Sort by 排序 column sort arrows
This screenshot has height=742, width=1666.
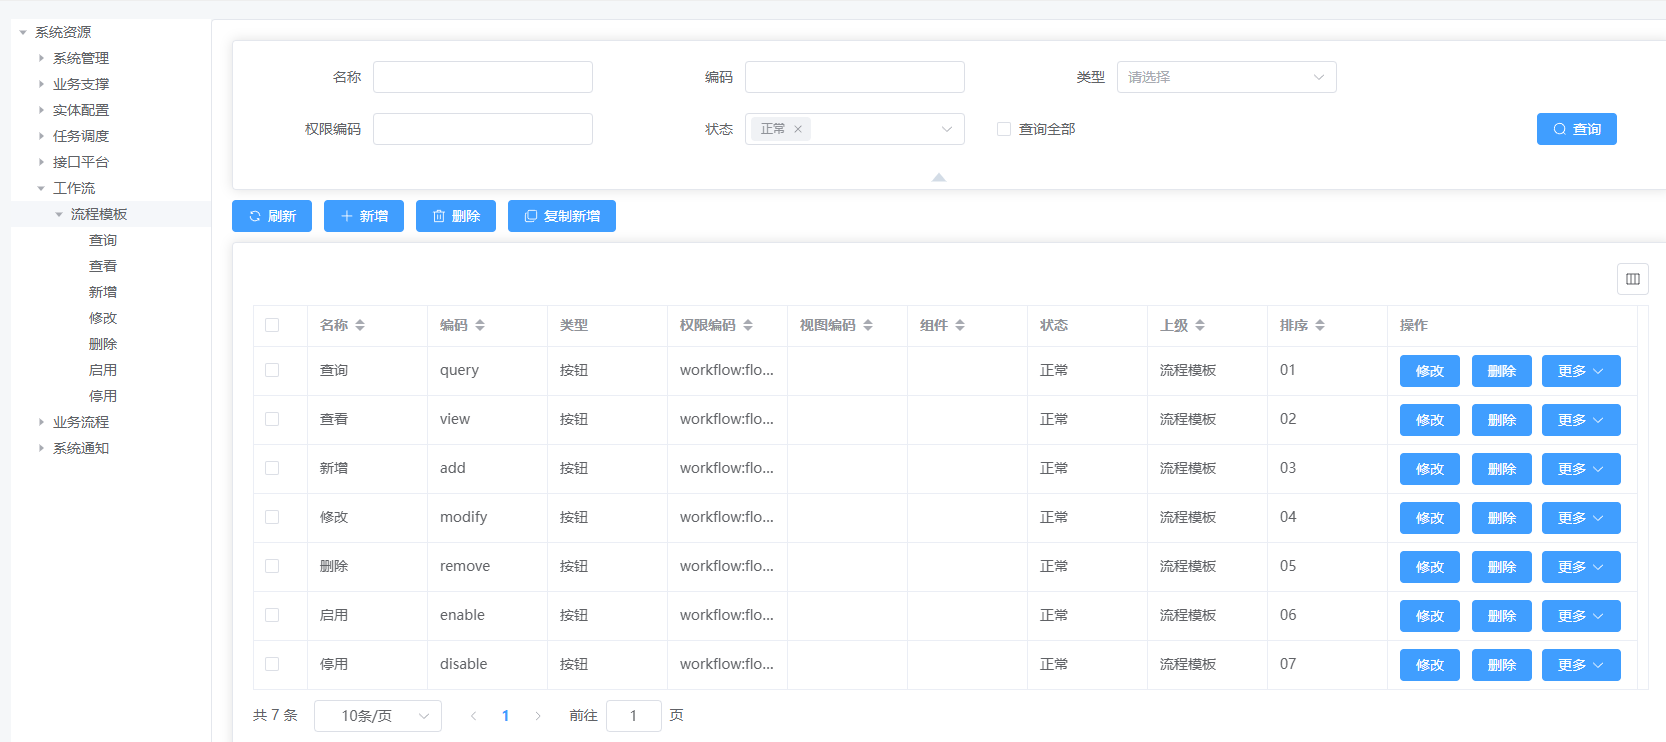(1320, 325)
